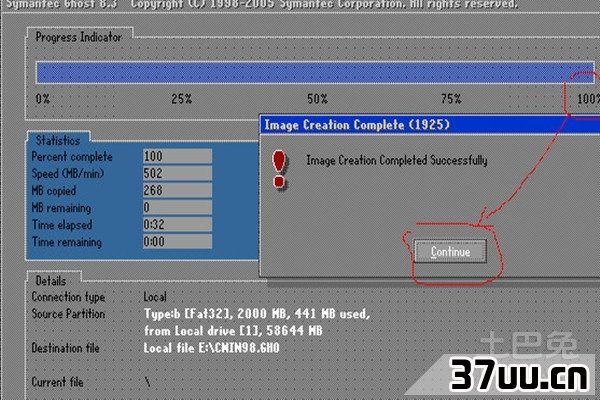Click the 25% progress scale label
The image size is (600, 400).
pos(181,99)
